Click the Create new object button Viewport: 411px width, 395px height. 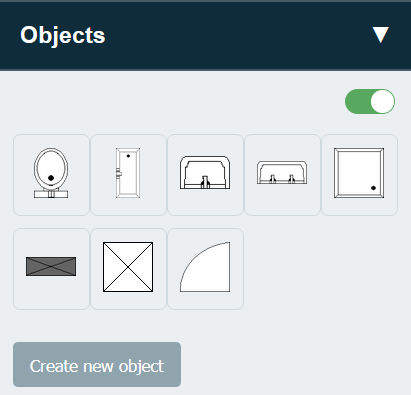point(97,364)
